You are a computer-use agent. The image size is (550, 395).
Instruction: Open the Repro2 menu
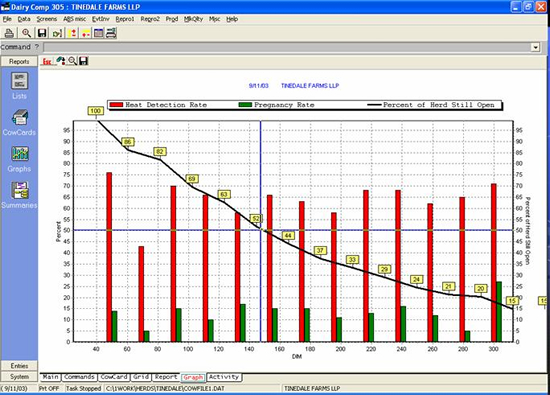point(150,19)
